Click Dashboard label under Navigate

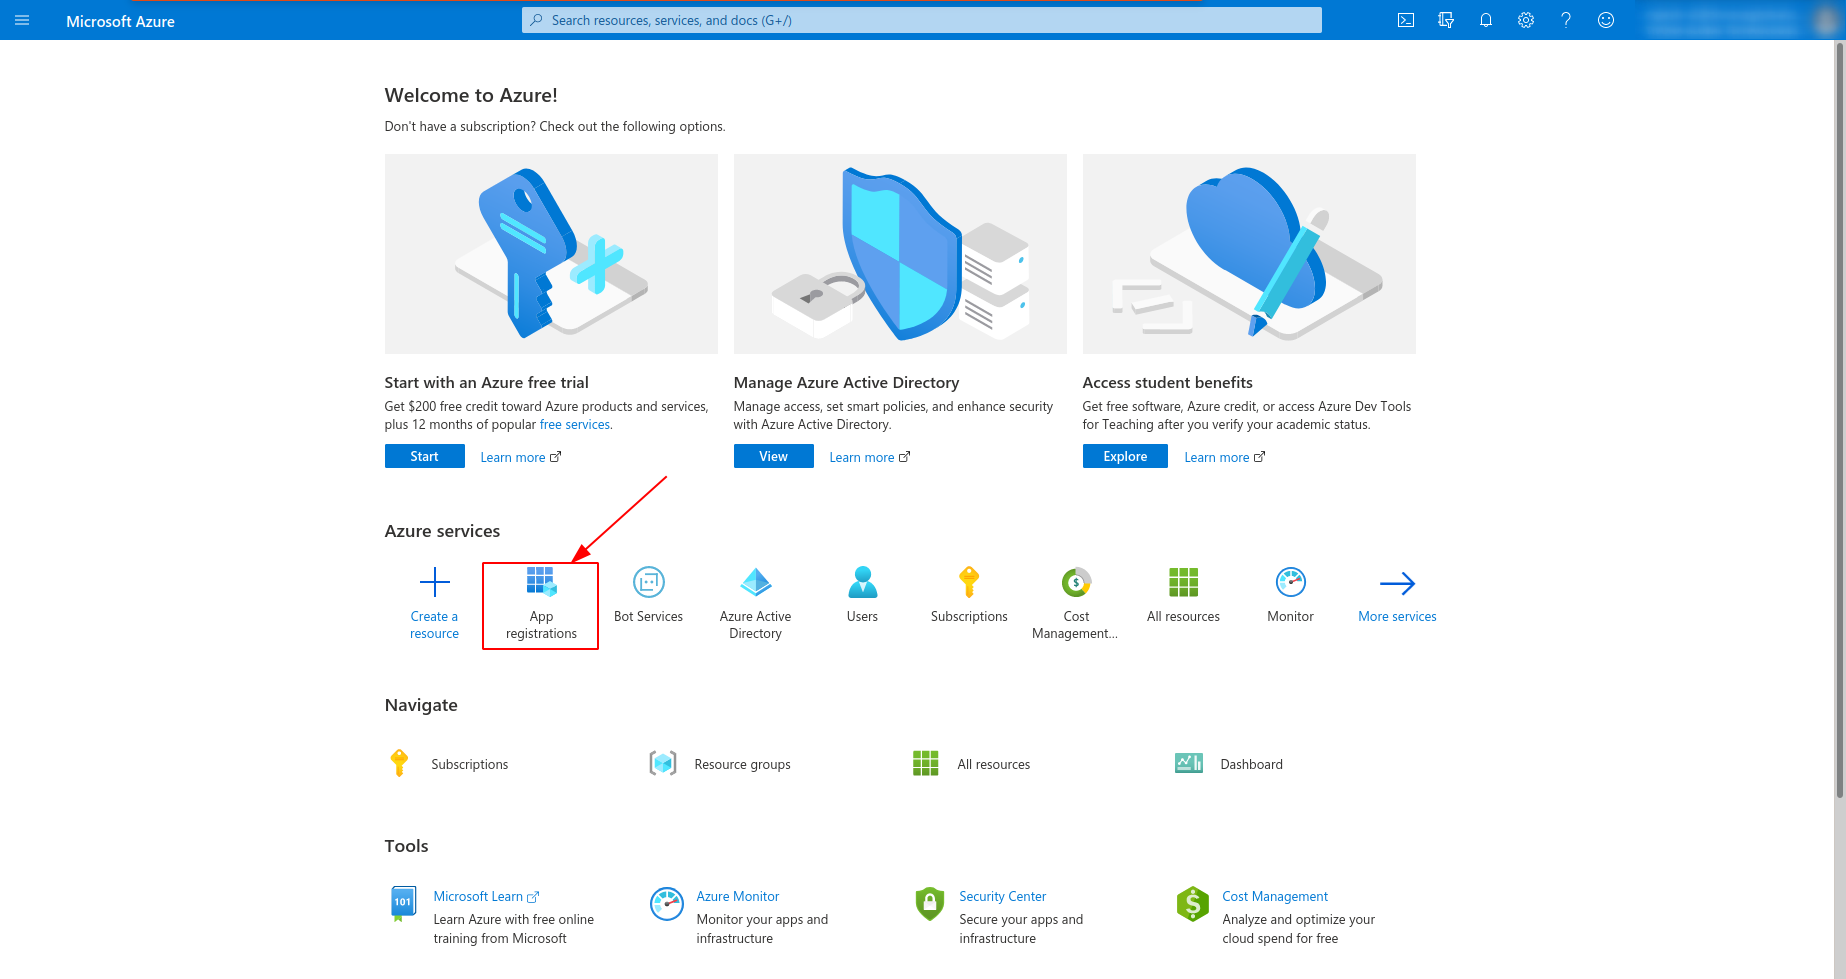pos(1252,764)
